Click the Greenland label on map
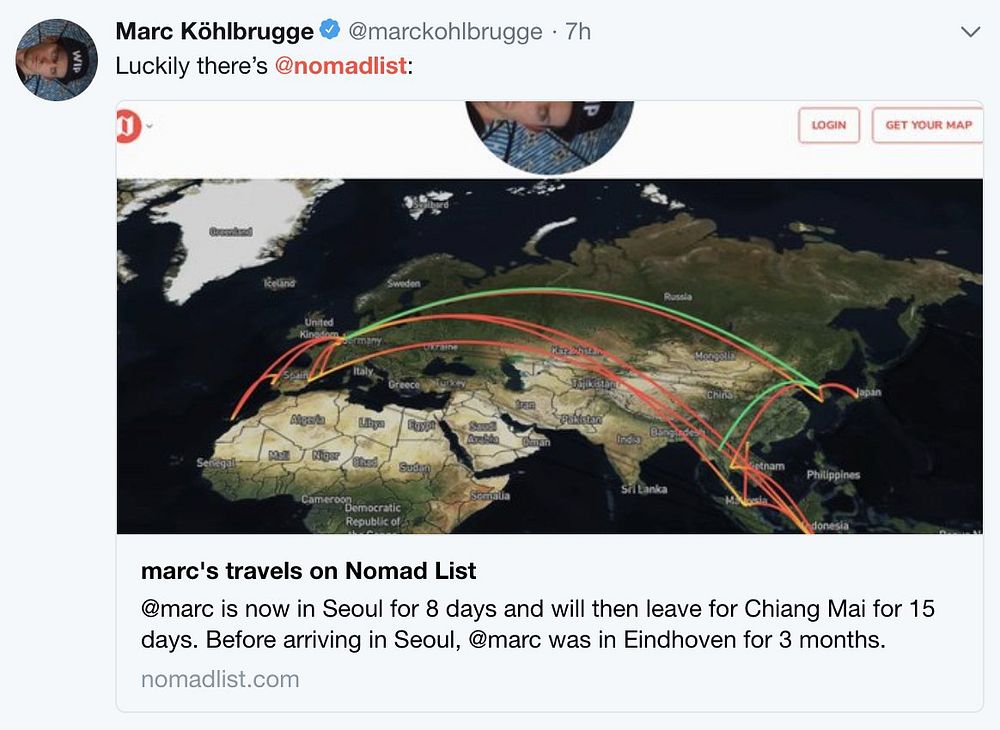 coord(231,231)
